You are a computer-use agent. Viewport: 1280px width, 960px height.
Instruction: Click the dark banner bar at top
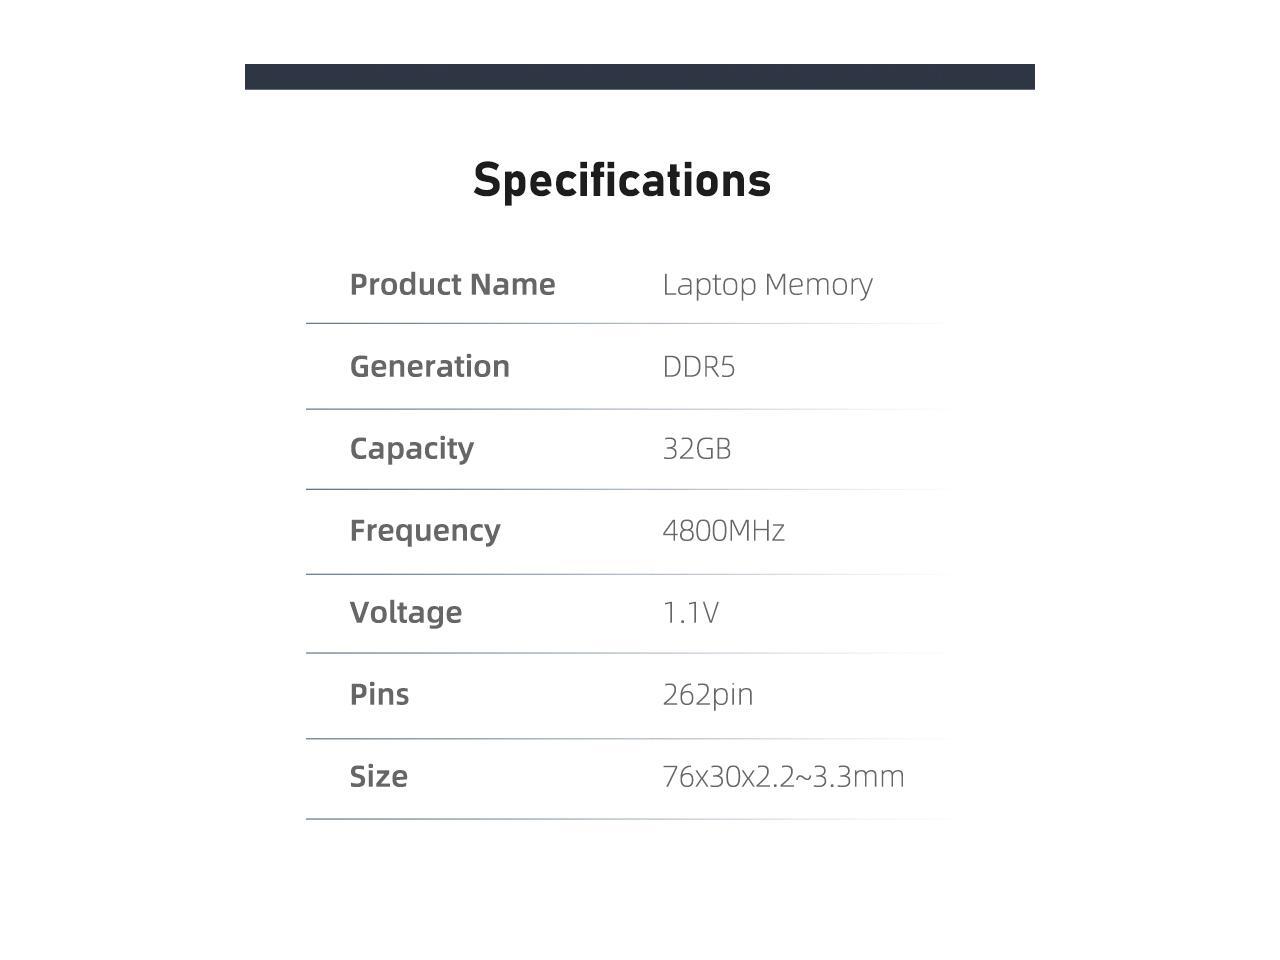click(640, 77)
